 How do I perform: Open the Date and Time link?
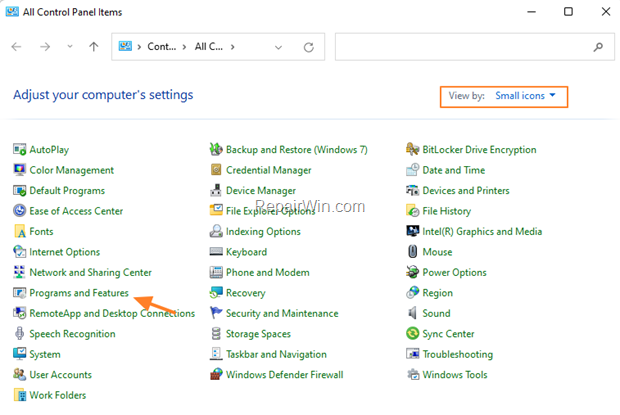pyautogui.click(x=454, y=170)
